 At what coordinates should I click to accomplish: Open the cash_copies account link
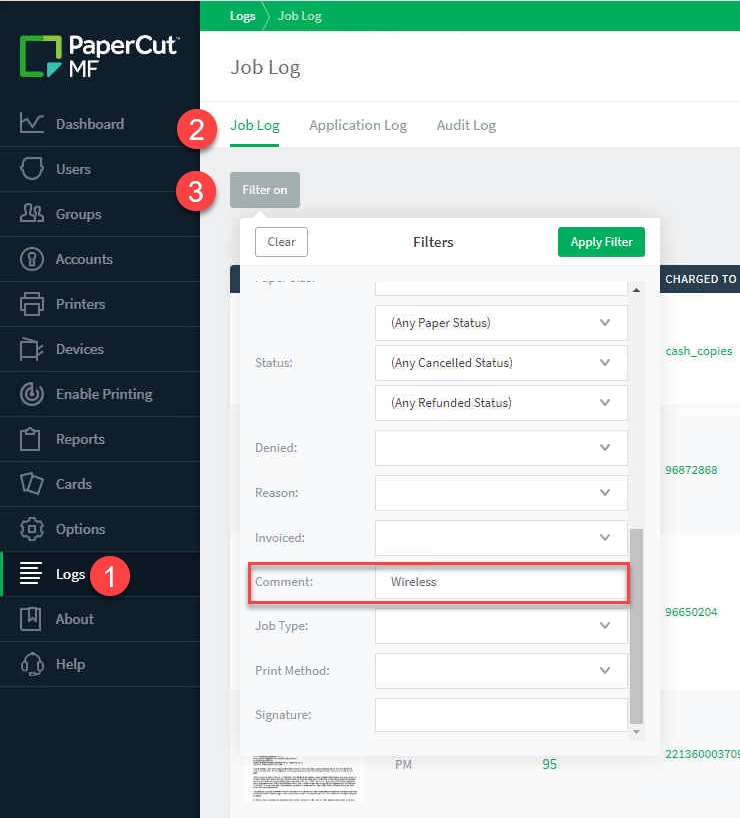(699, 351)
